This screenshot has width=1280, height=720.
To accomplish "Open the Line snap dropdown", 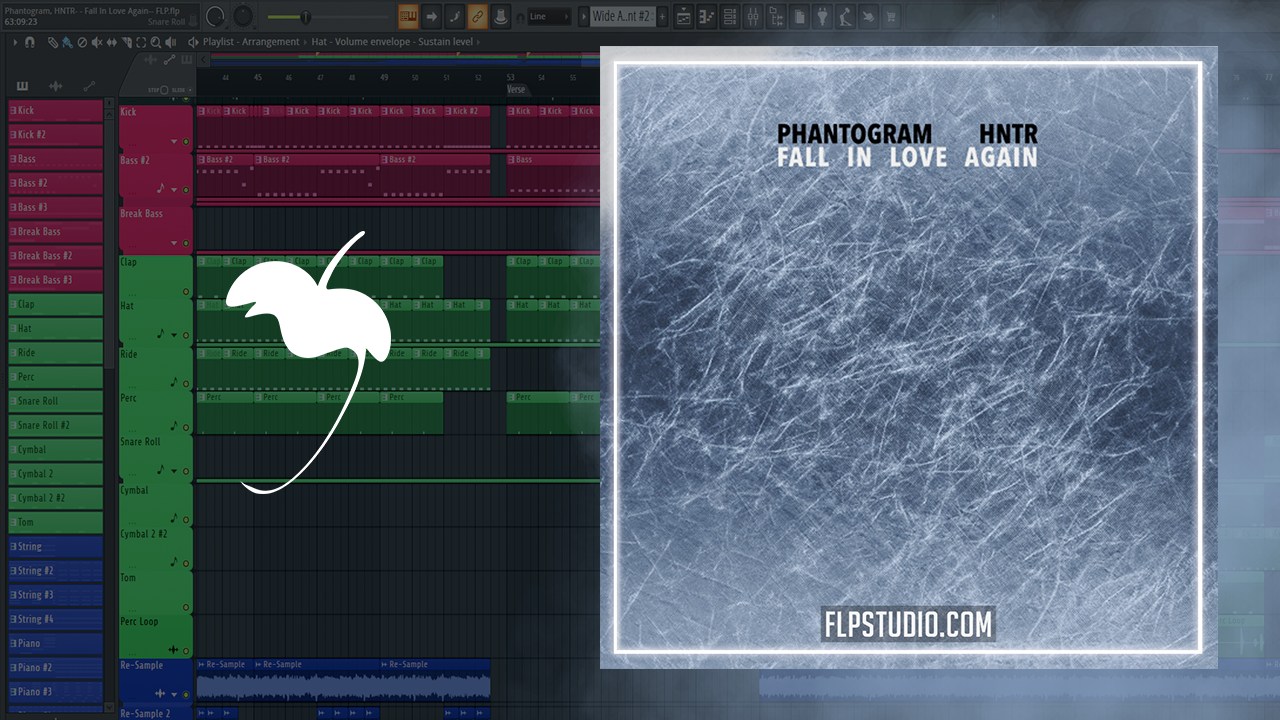I will [x=549, y=16].
